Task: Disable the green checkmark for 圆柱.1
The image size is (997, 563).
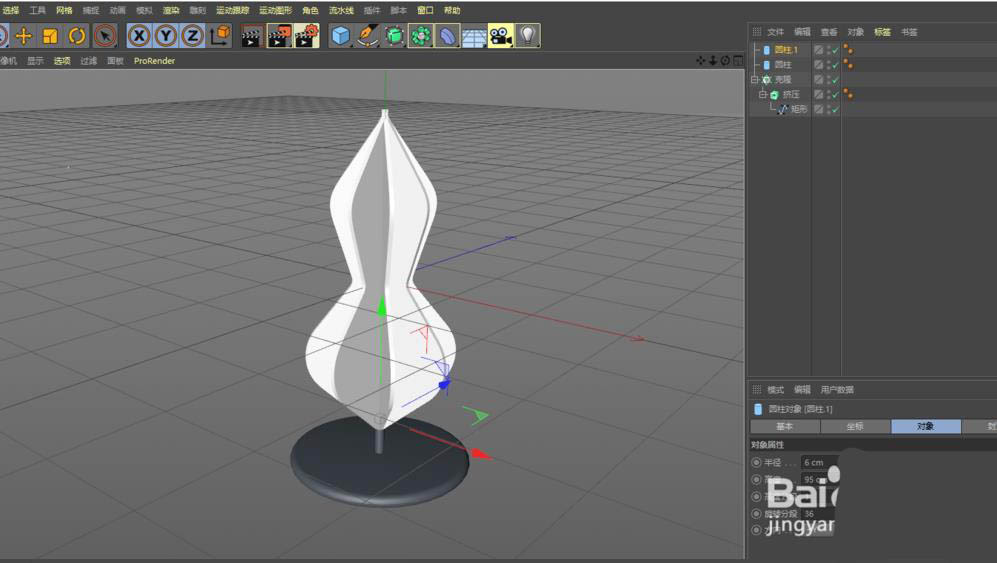Action: (834, 50)
